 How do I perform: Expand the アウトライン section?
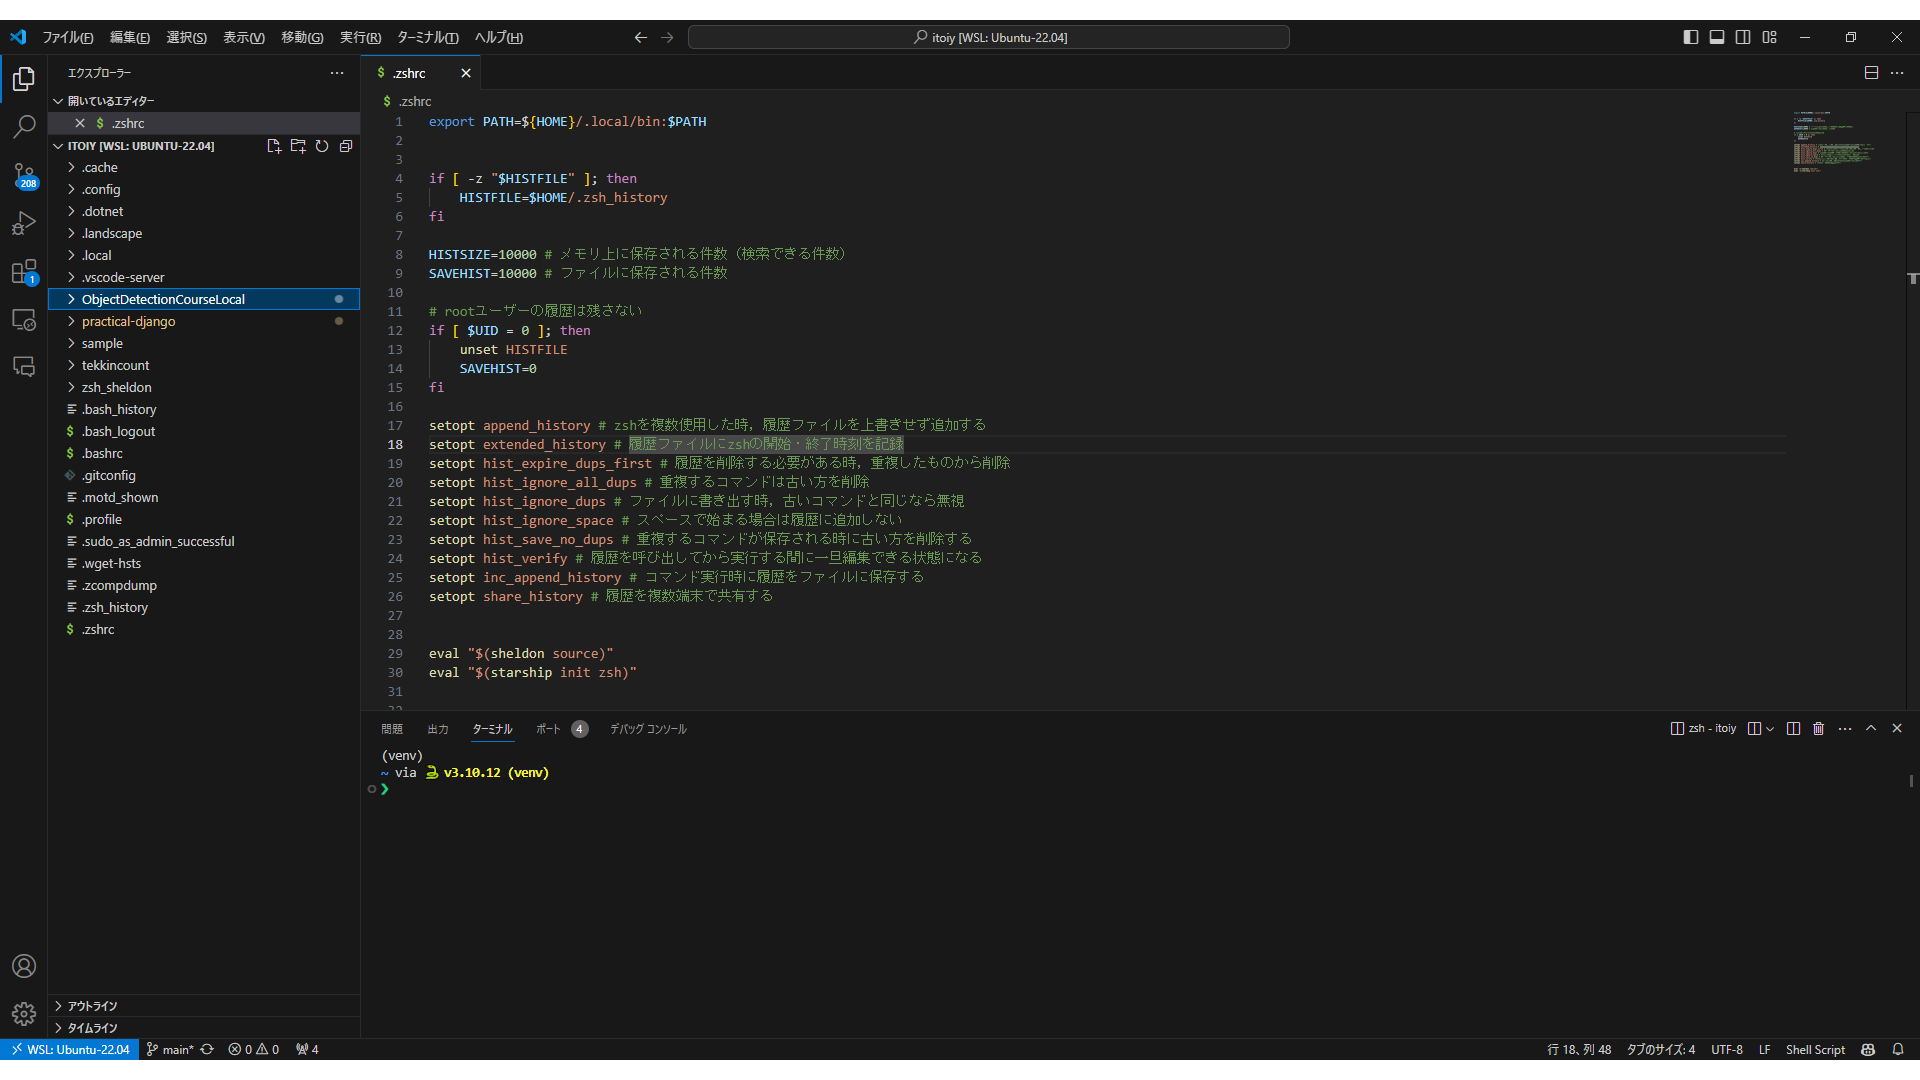click(204, 1006)
